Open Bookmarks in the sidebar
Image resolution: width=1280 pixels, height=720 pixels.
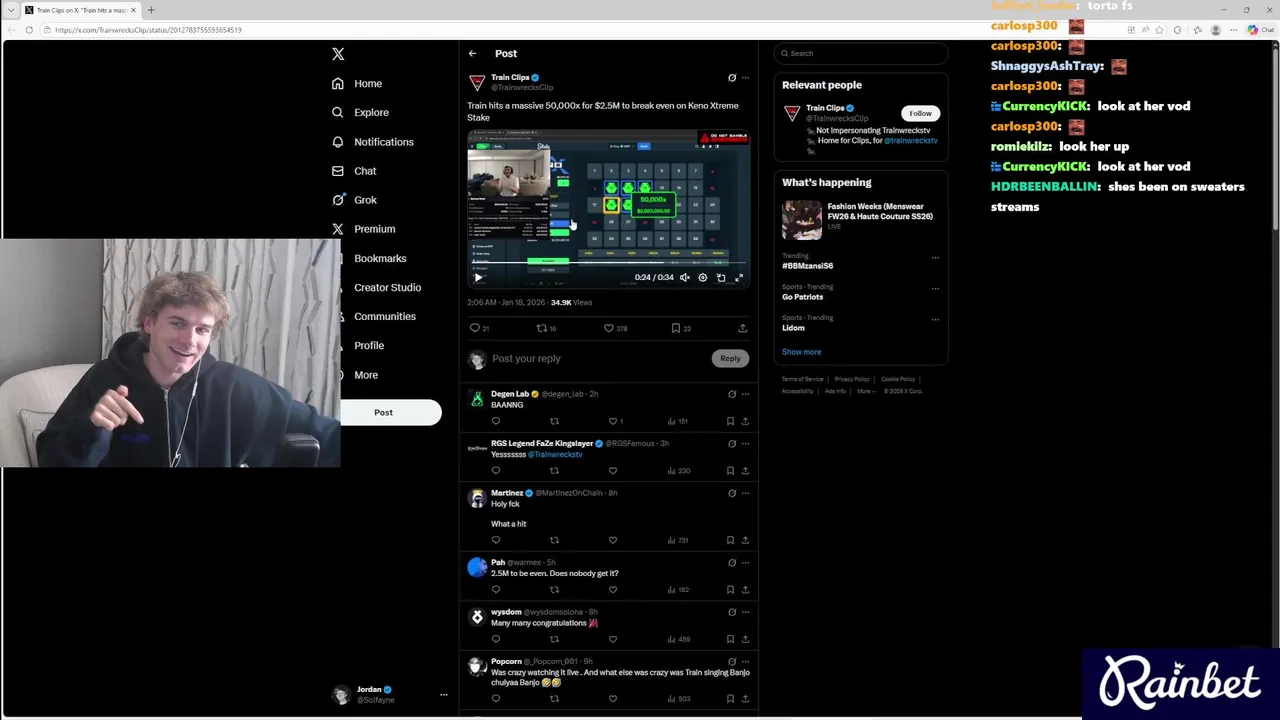(379, 258)
